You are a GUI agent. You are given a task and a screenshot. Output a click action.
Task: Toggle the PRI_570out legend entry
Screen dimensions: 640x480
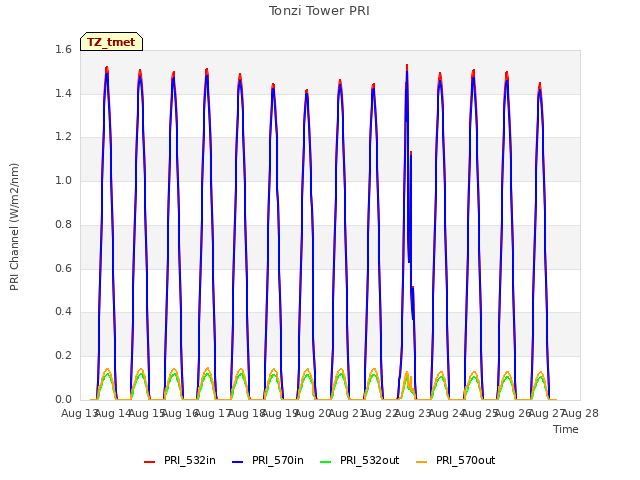456,460
